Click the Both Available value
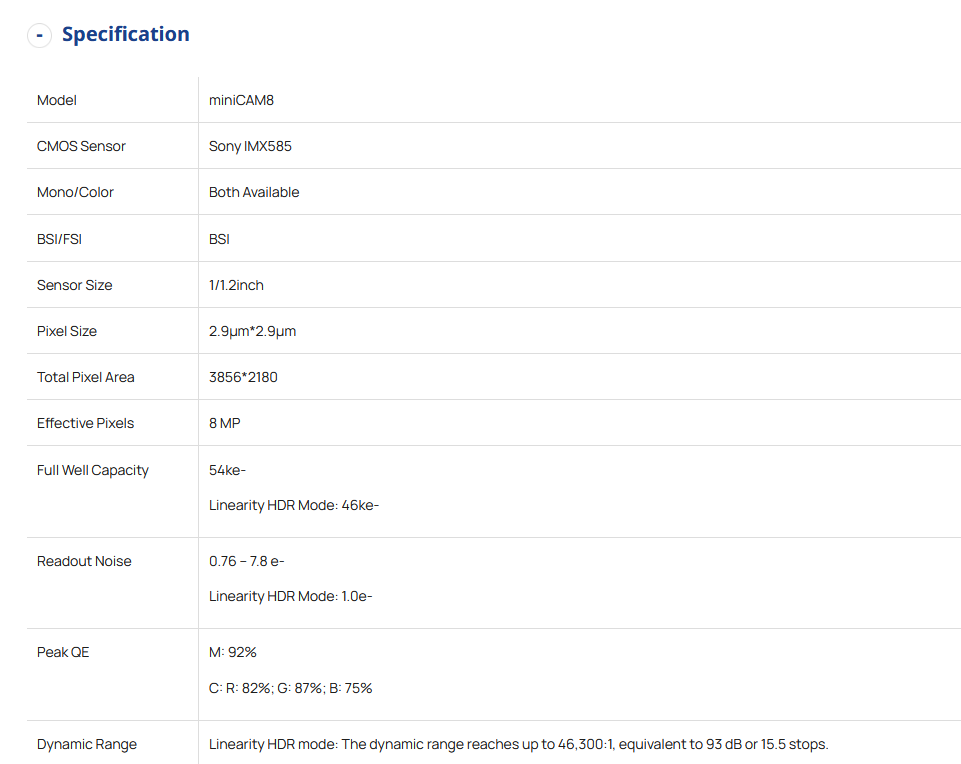The image size is (961, 764). point(254,192)
